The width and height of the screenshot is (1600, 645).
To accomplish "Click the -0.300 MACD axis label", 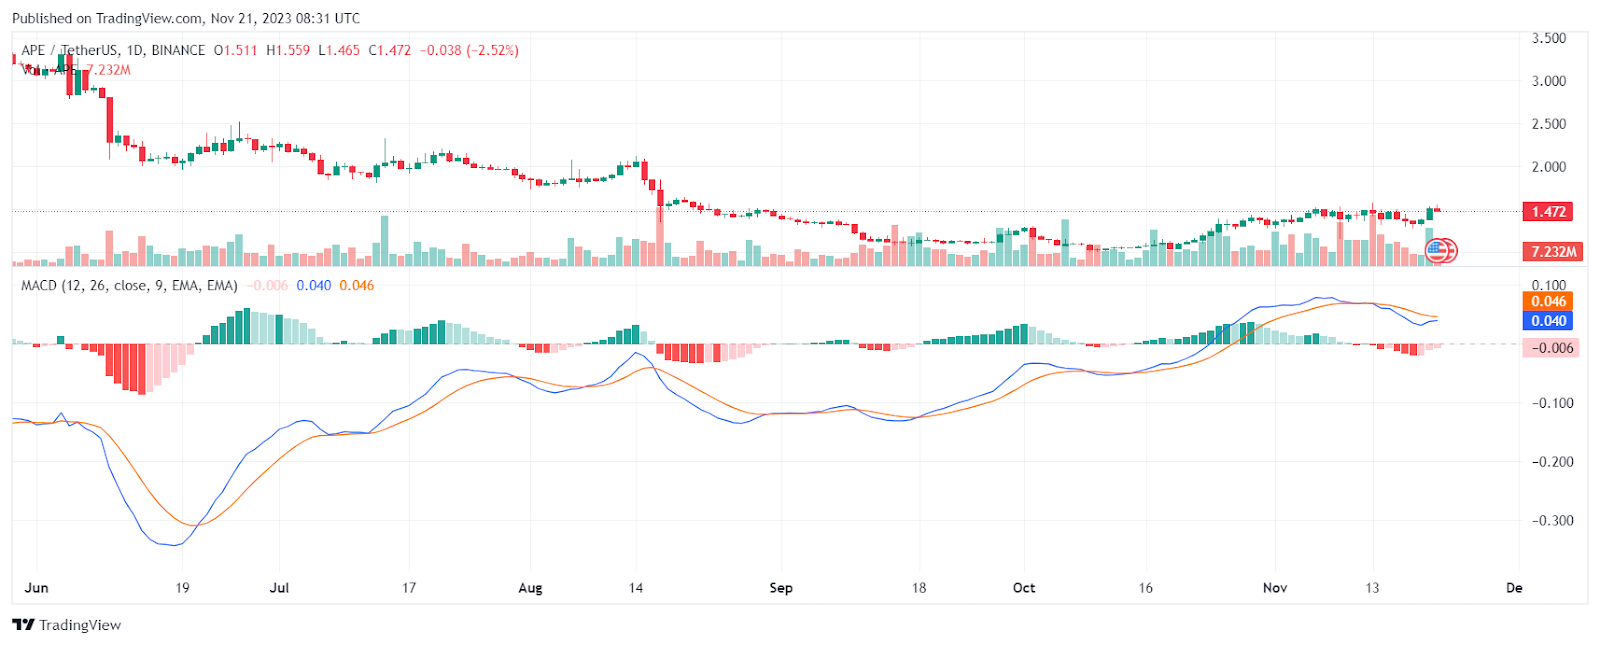I will coord(1553,520).
